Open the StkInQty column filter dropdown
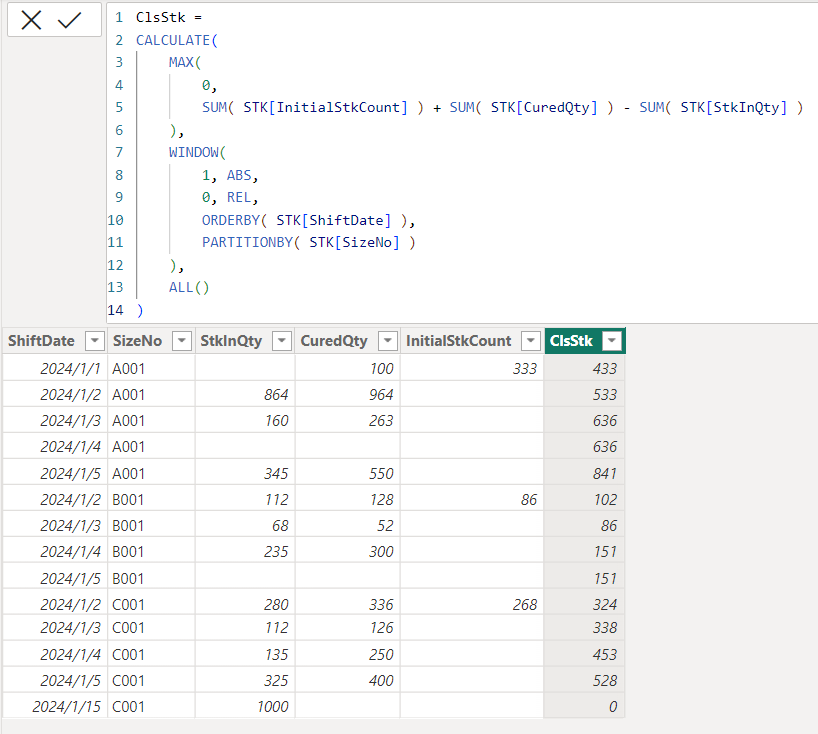This screenshot has width=818, height=734. click(282, 341)
